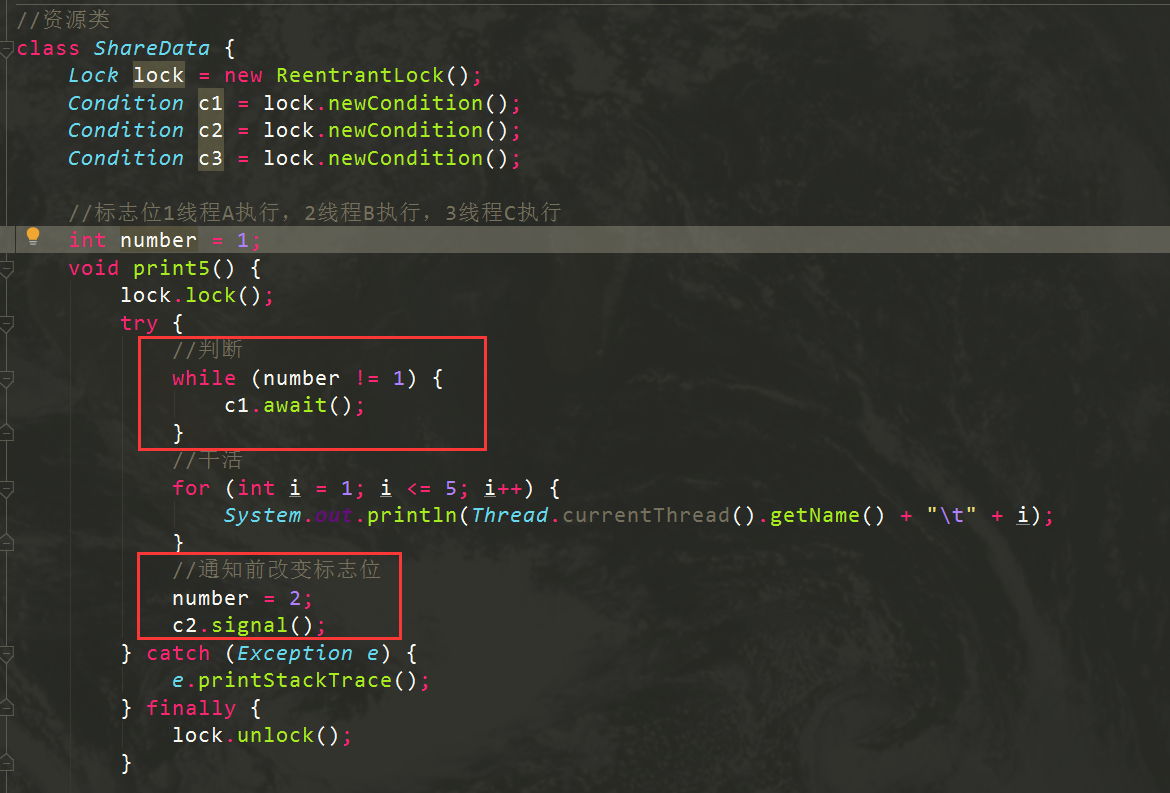Click the //通知前改变标志位 comment

(x=276, y=570)
